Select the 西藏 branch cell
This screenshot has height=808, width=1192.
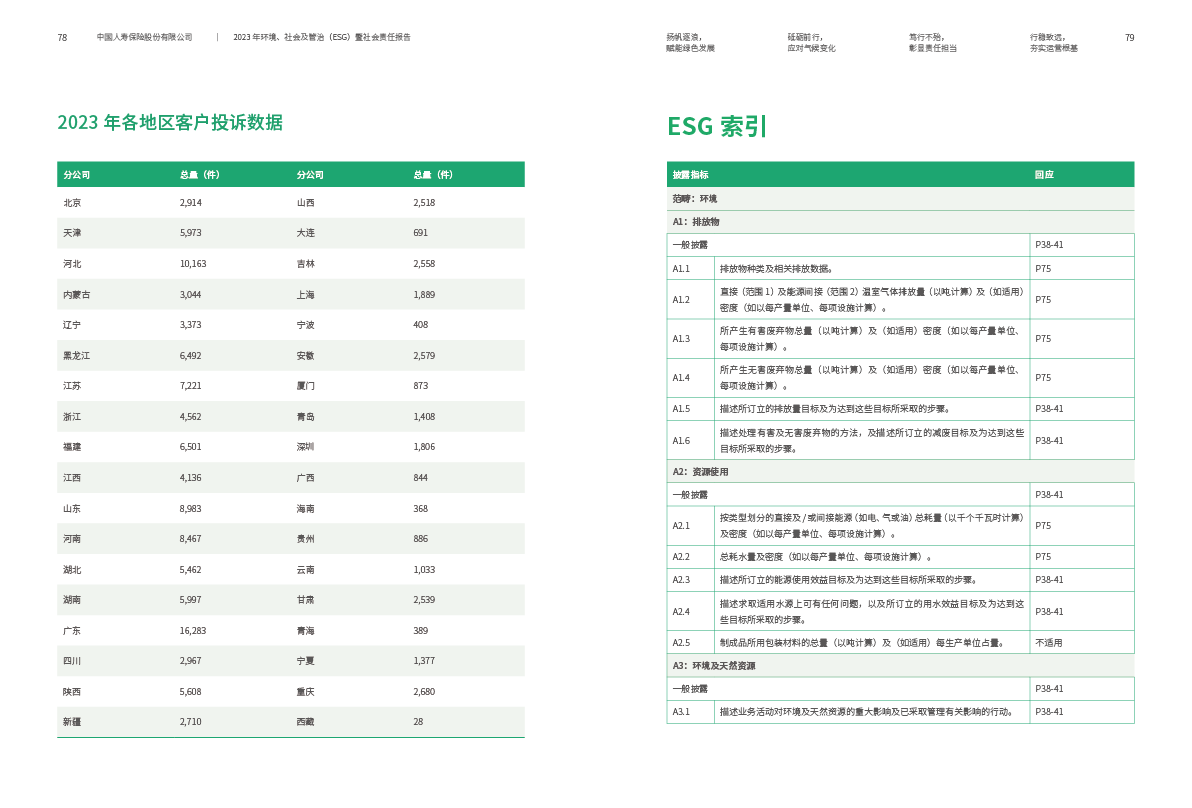pos(305,722)
